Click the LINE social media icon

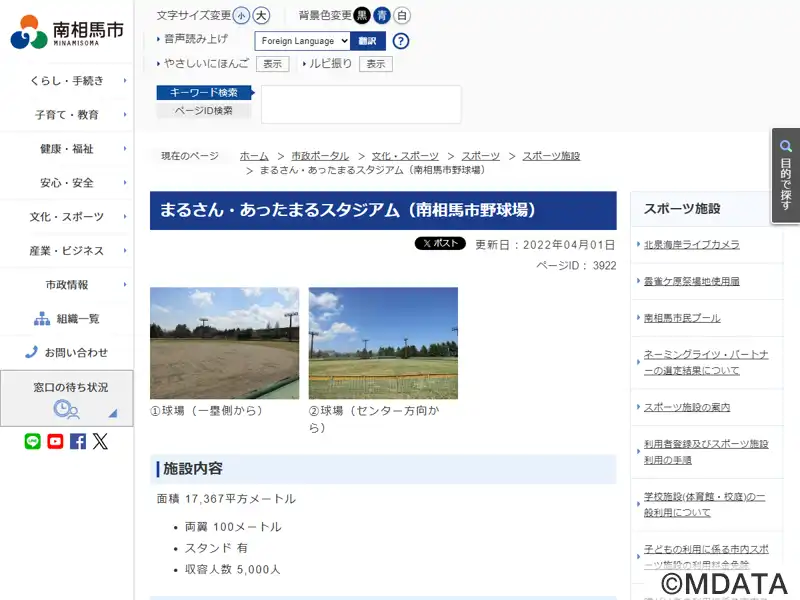click(x=33, y=441)
